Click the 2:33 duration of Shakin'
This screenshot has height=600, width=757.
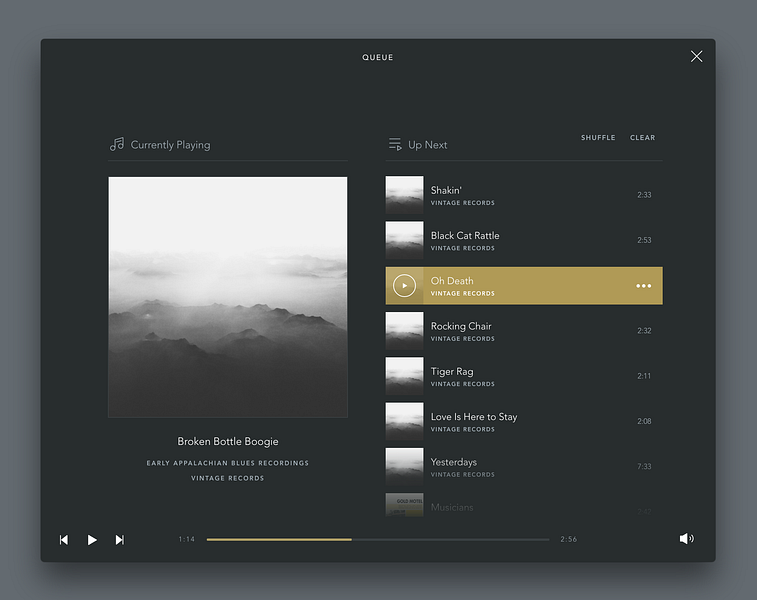[x=644, y=195]
